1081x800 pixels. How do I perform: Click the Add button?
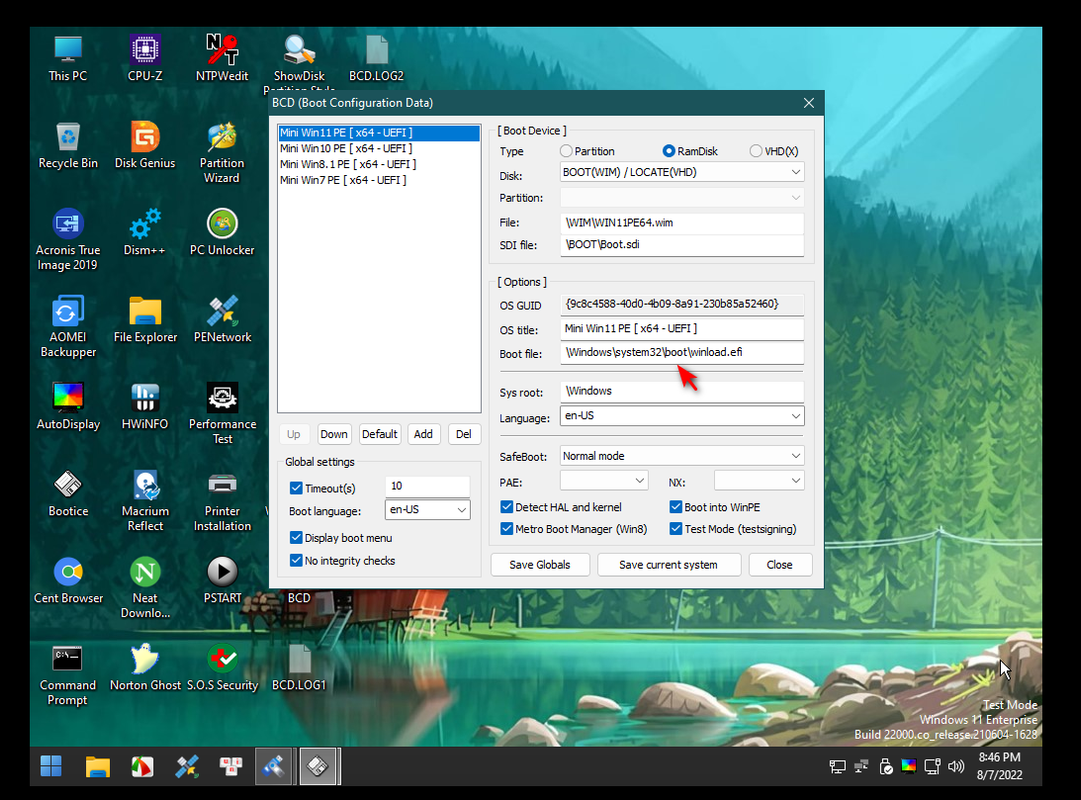coord(423,434)
